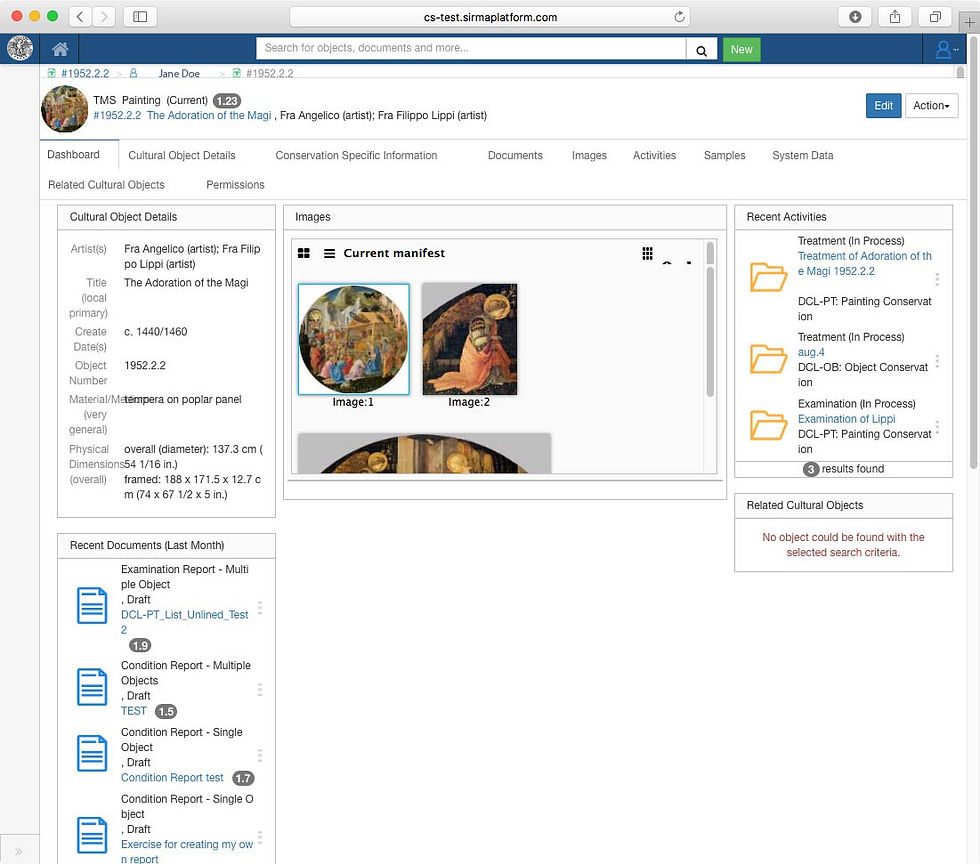Click the green New button
Viewport: 980px width, 864px height.
pos(741,49)
